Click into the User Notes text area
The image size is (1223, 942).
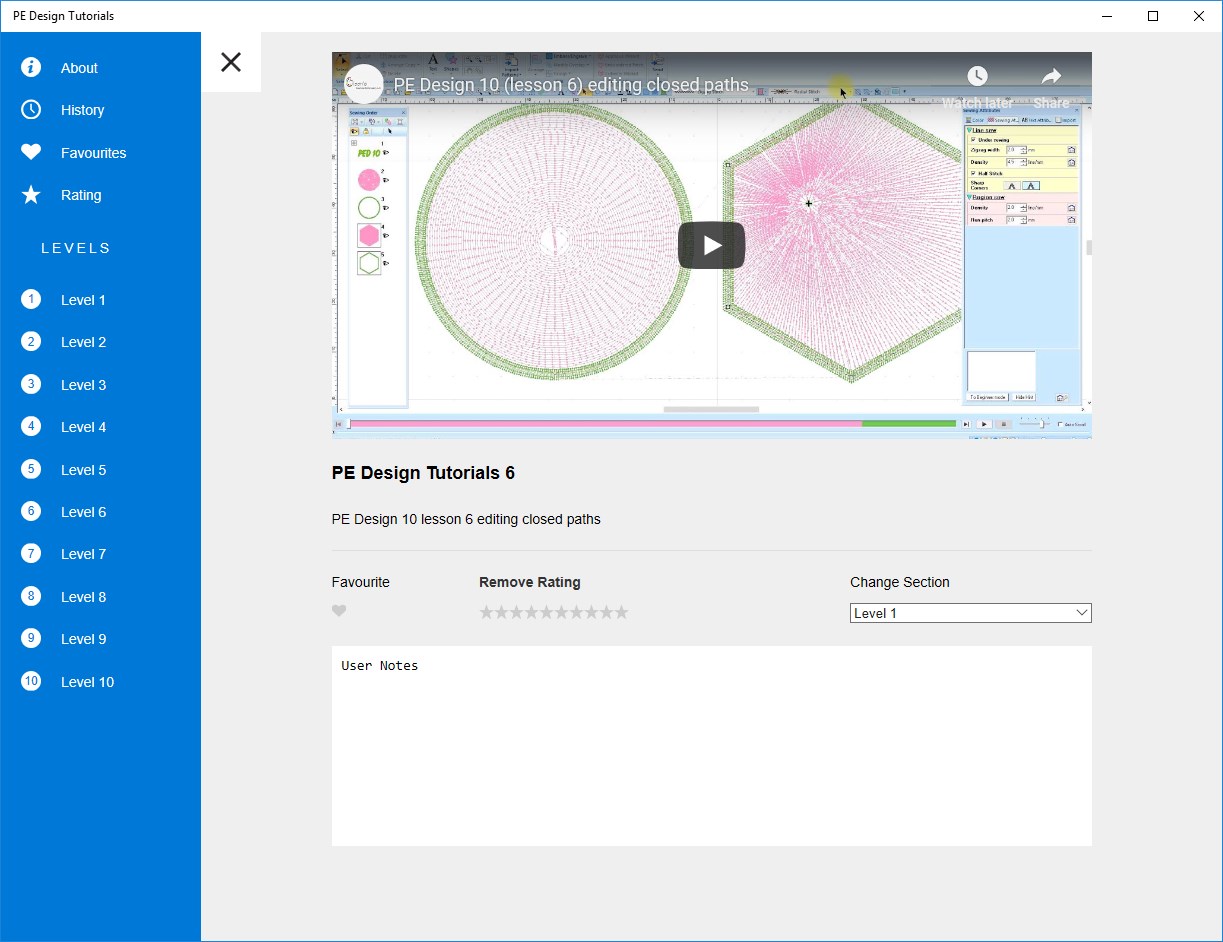point(712,746)
